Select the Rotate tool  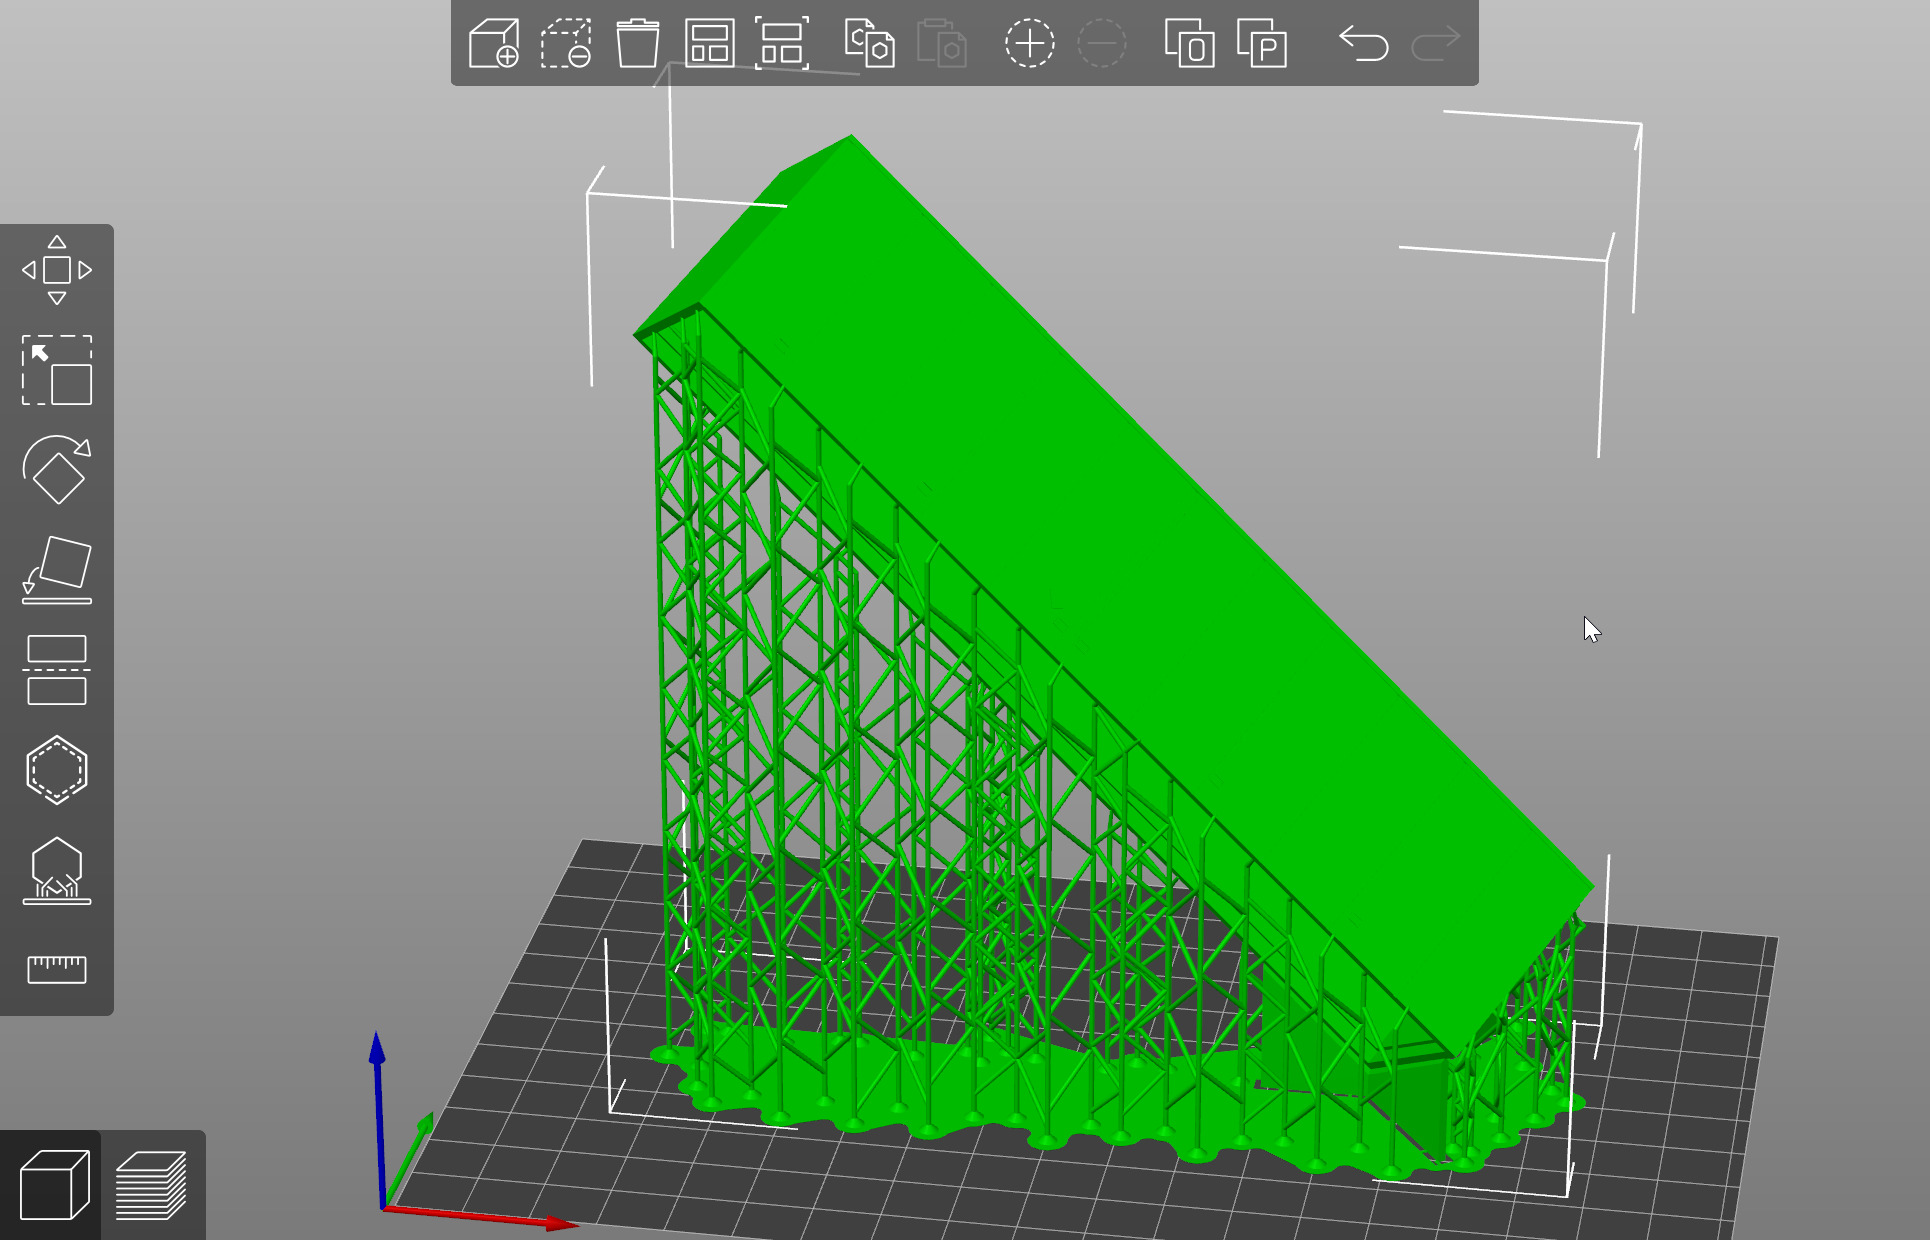coord(57,470)
